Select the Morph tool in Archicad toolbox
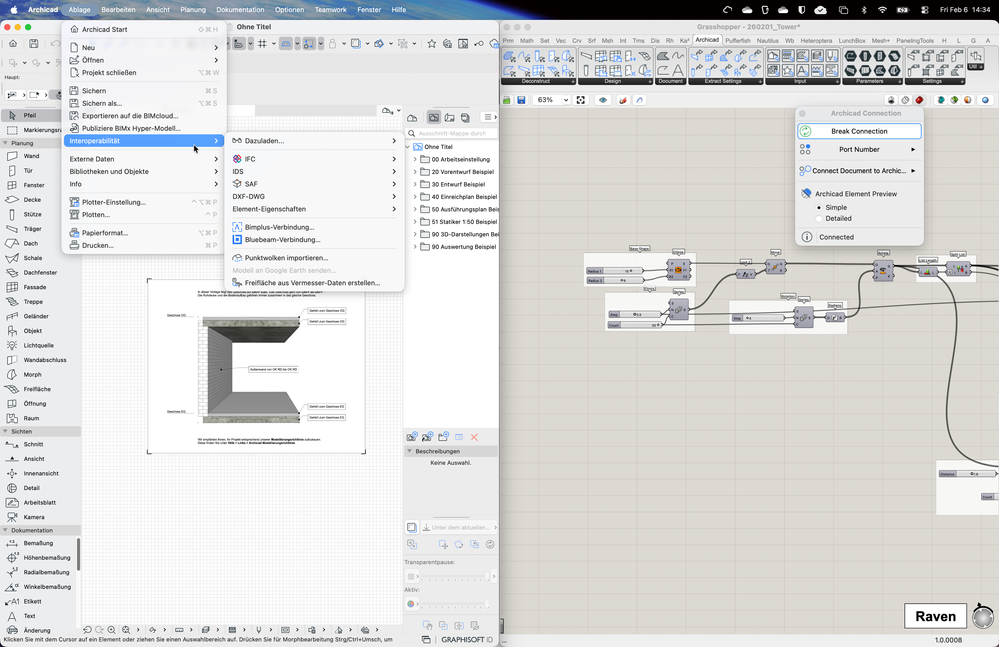This screenshot has width=999, height=647. [32, 374]
